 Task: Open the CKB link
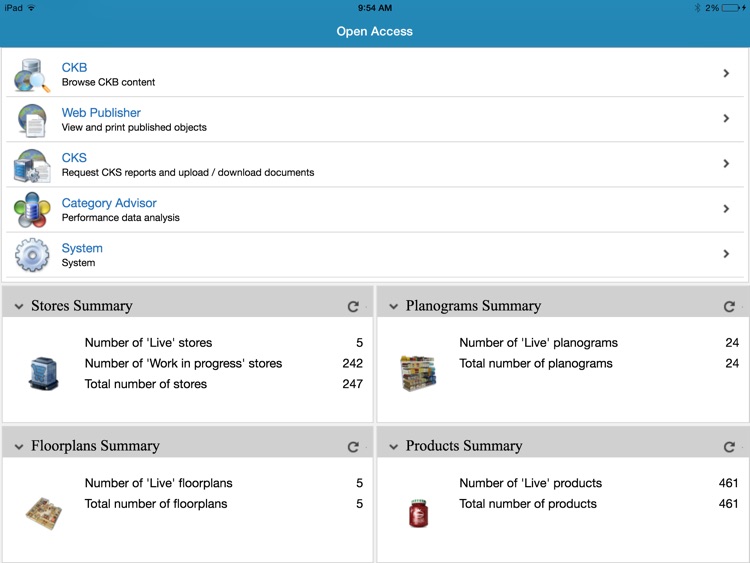(74, 67)
